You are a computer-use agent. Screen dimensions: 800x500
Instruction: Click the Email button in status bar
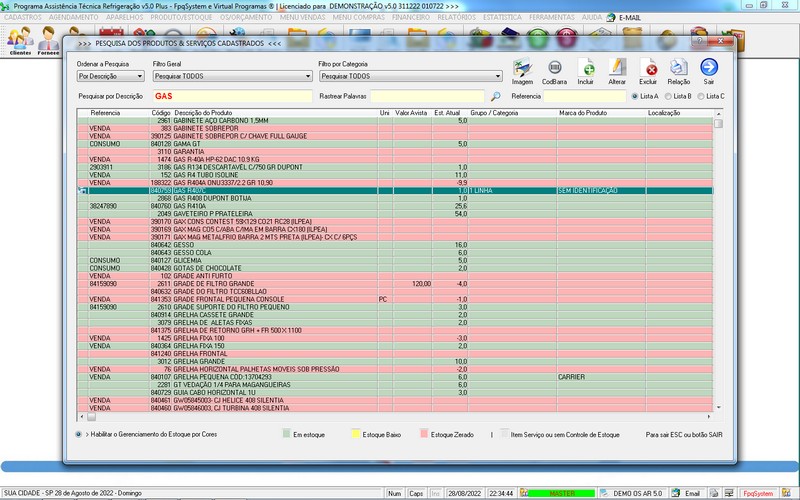click(687, 493)
